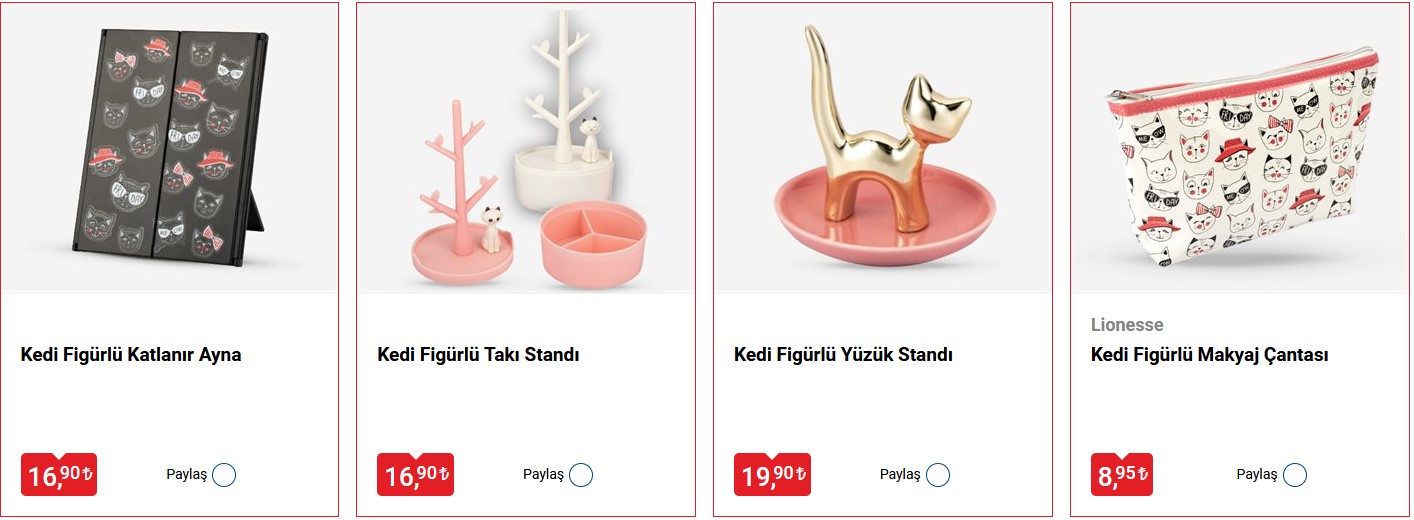This screenshot has width=1414, height=520.
Task: Open the Kedi Figürlü Katlanır Ayna title
Action: click(131, 355)
